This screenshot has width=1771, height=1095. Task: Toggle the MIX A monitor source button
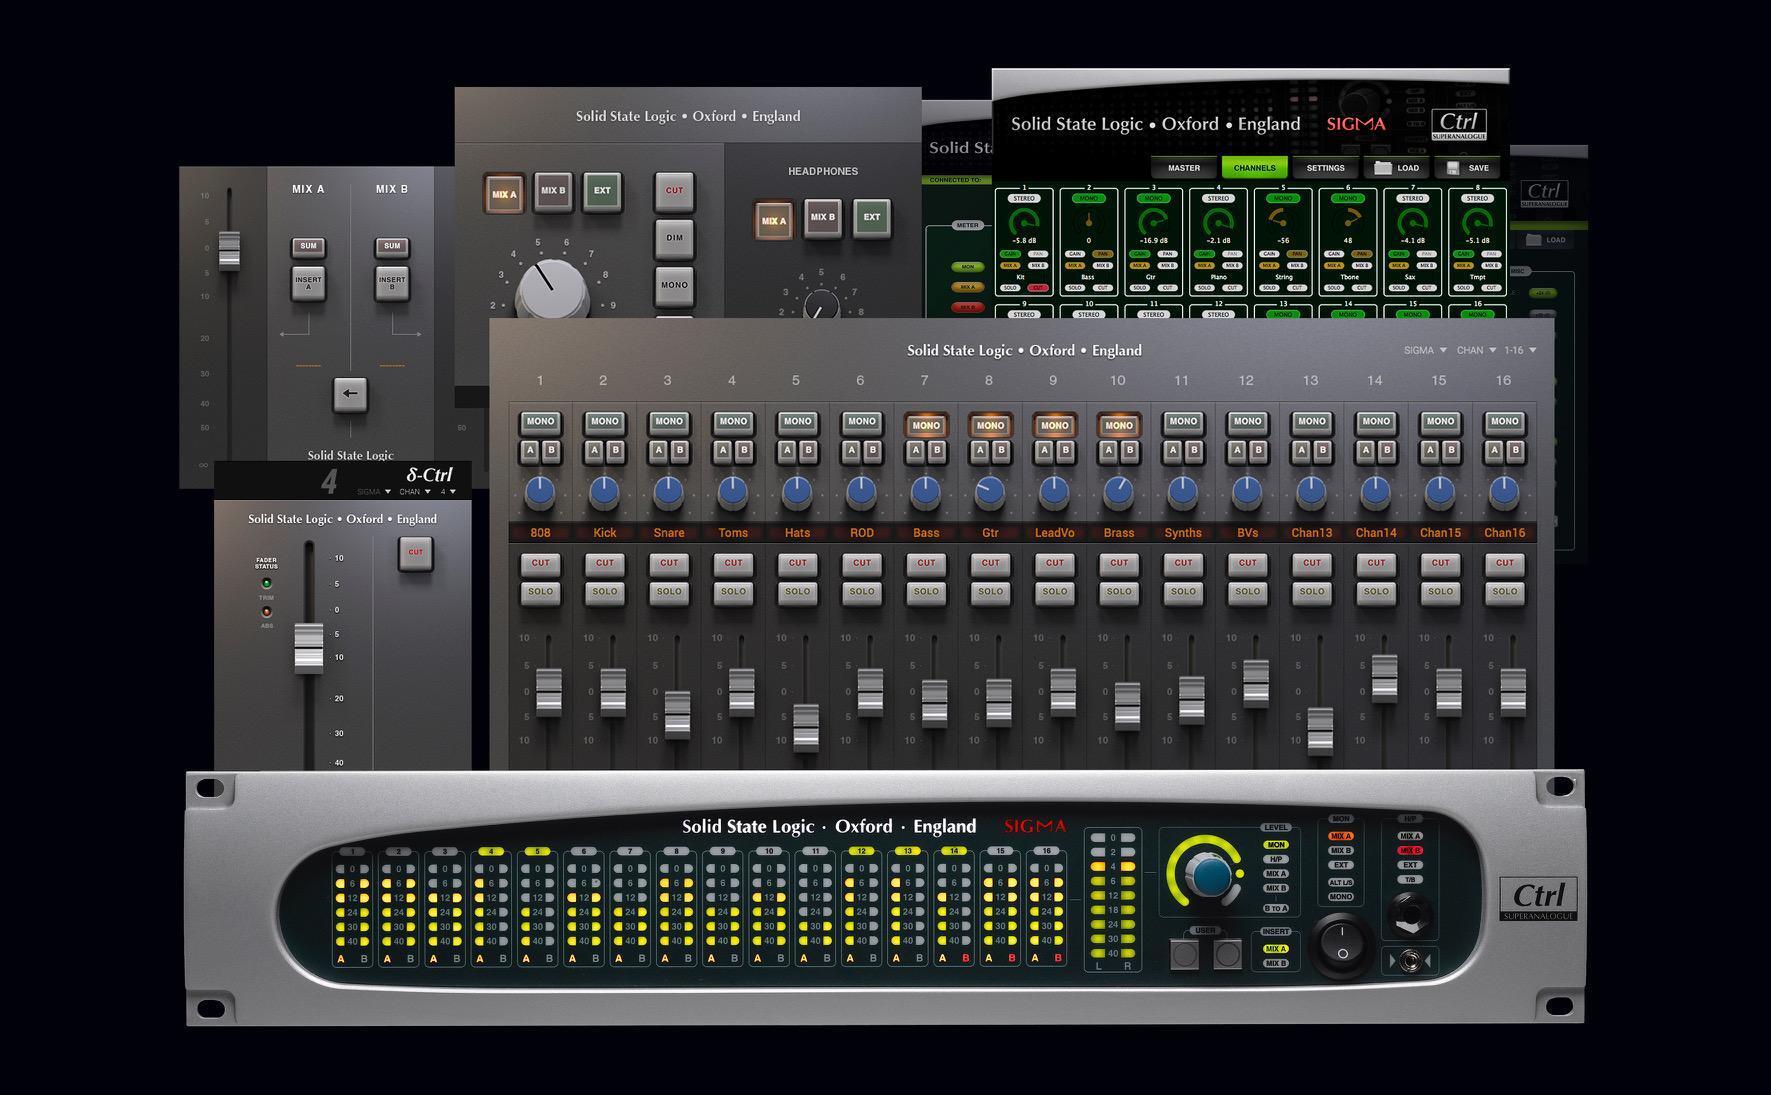[503, 192]
